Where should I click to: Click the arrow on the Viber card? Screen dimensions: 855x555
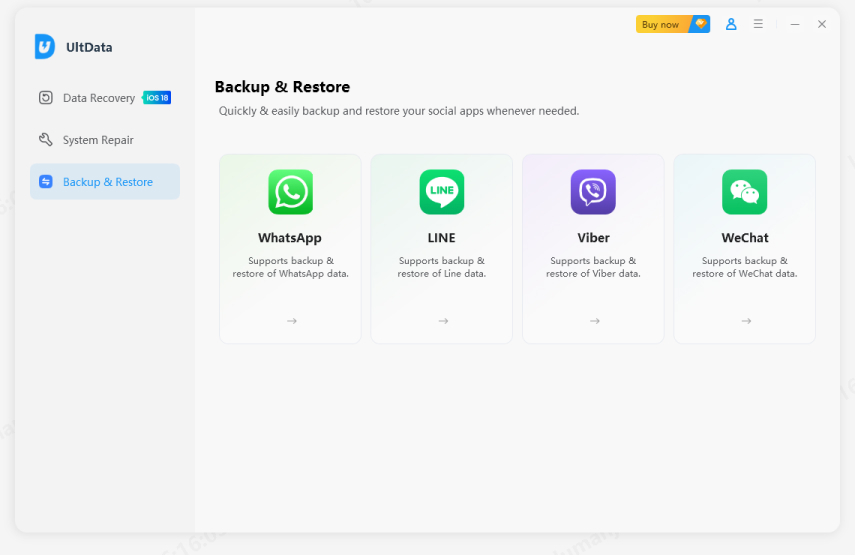point(595,321)
